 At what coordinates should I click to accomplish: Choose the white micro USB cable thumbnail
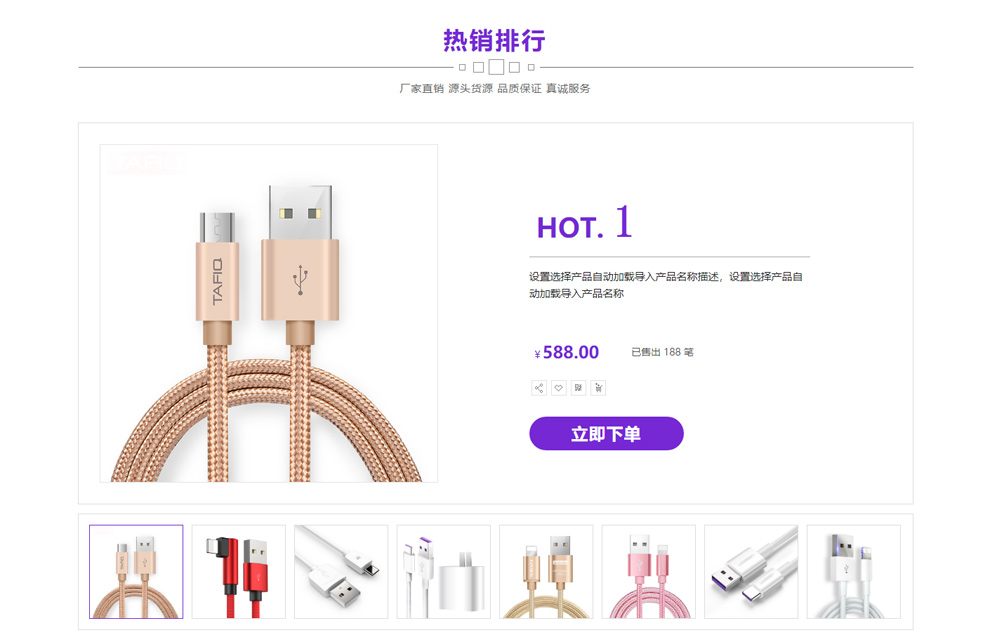coord(341,572)
